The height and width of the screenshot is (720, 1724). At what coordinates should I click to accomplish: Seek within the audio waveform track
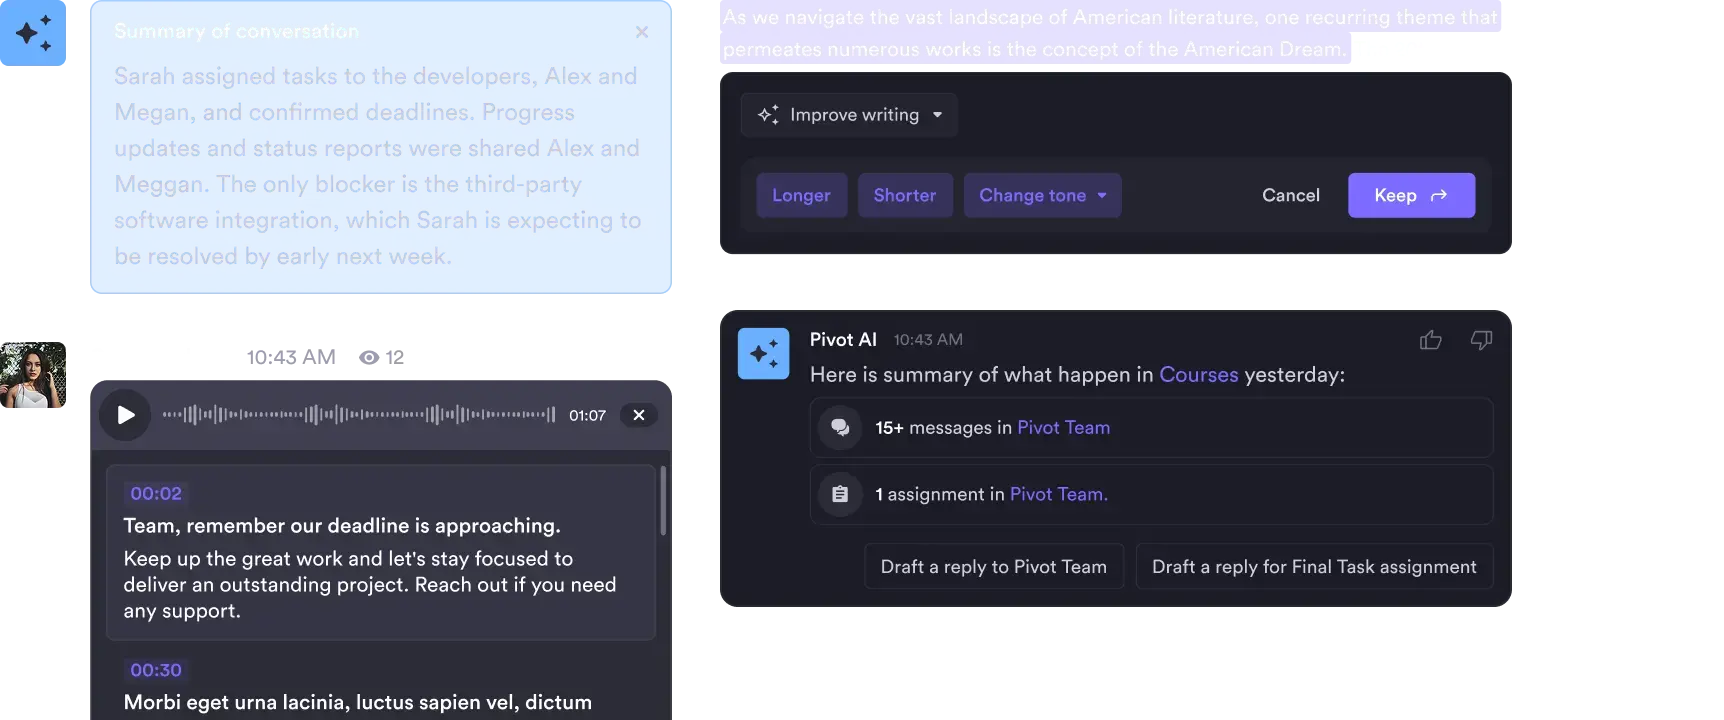(359, 415)
